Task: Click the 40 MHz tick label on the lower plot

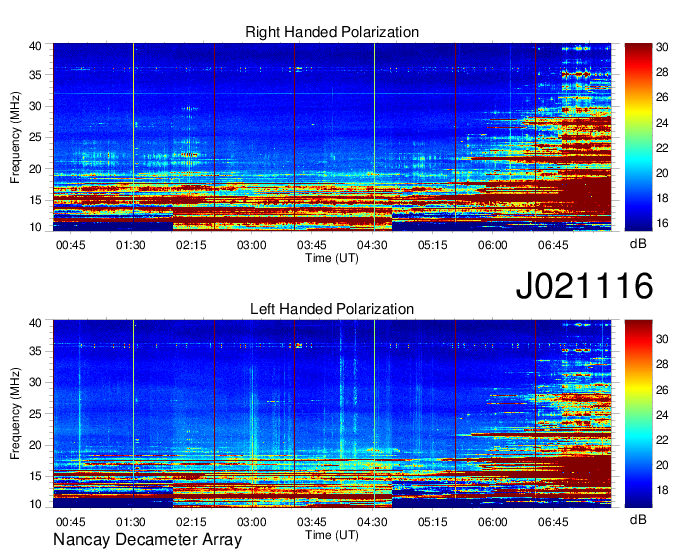Action: click(x=35, y=323)
